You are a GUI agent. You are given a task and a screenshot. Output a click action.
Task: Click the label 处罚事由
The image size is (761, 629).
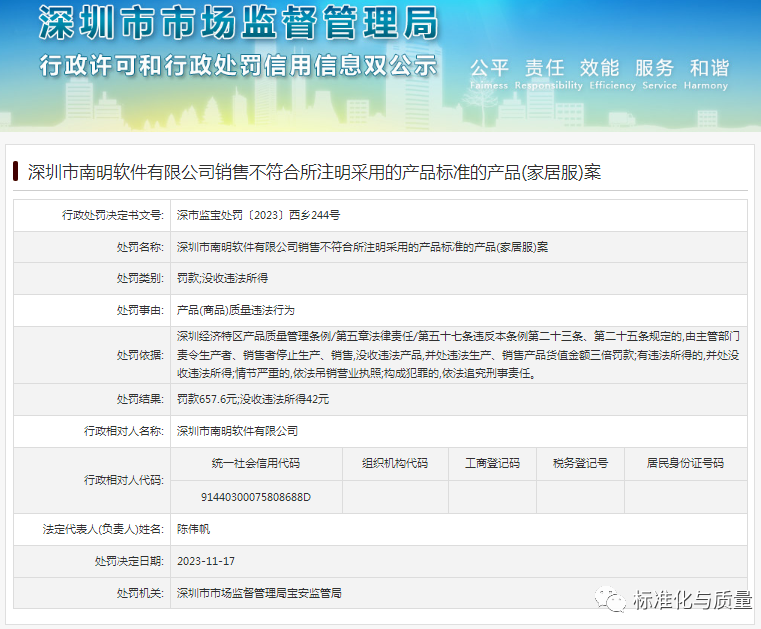[x=140, y=310]
